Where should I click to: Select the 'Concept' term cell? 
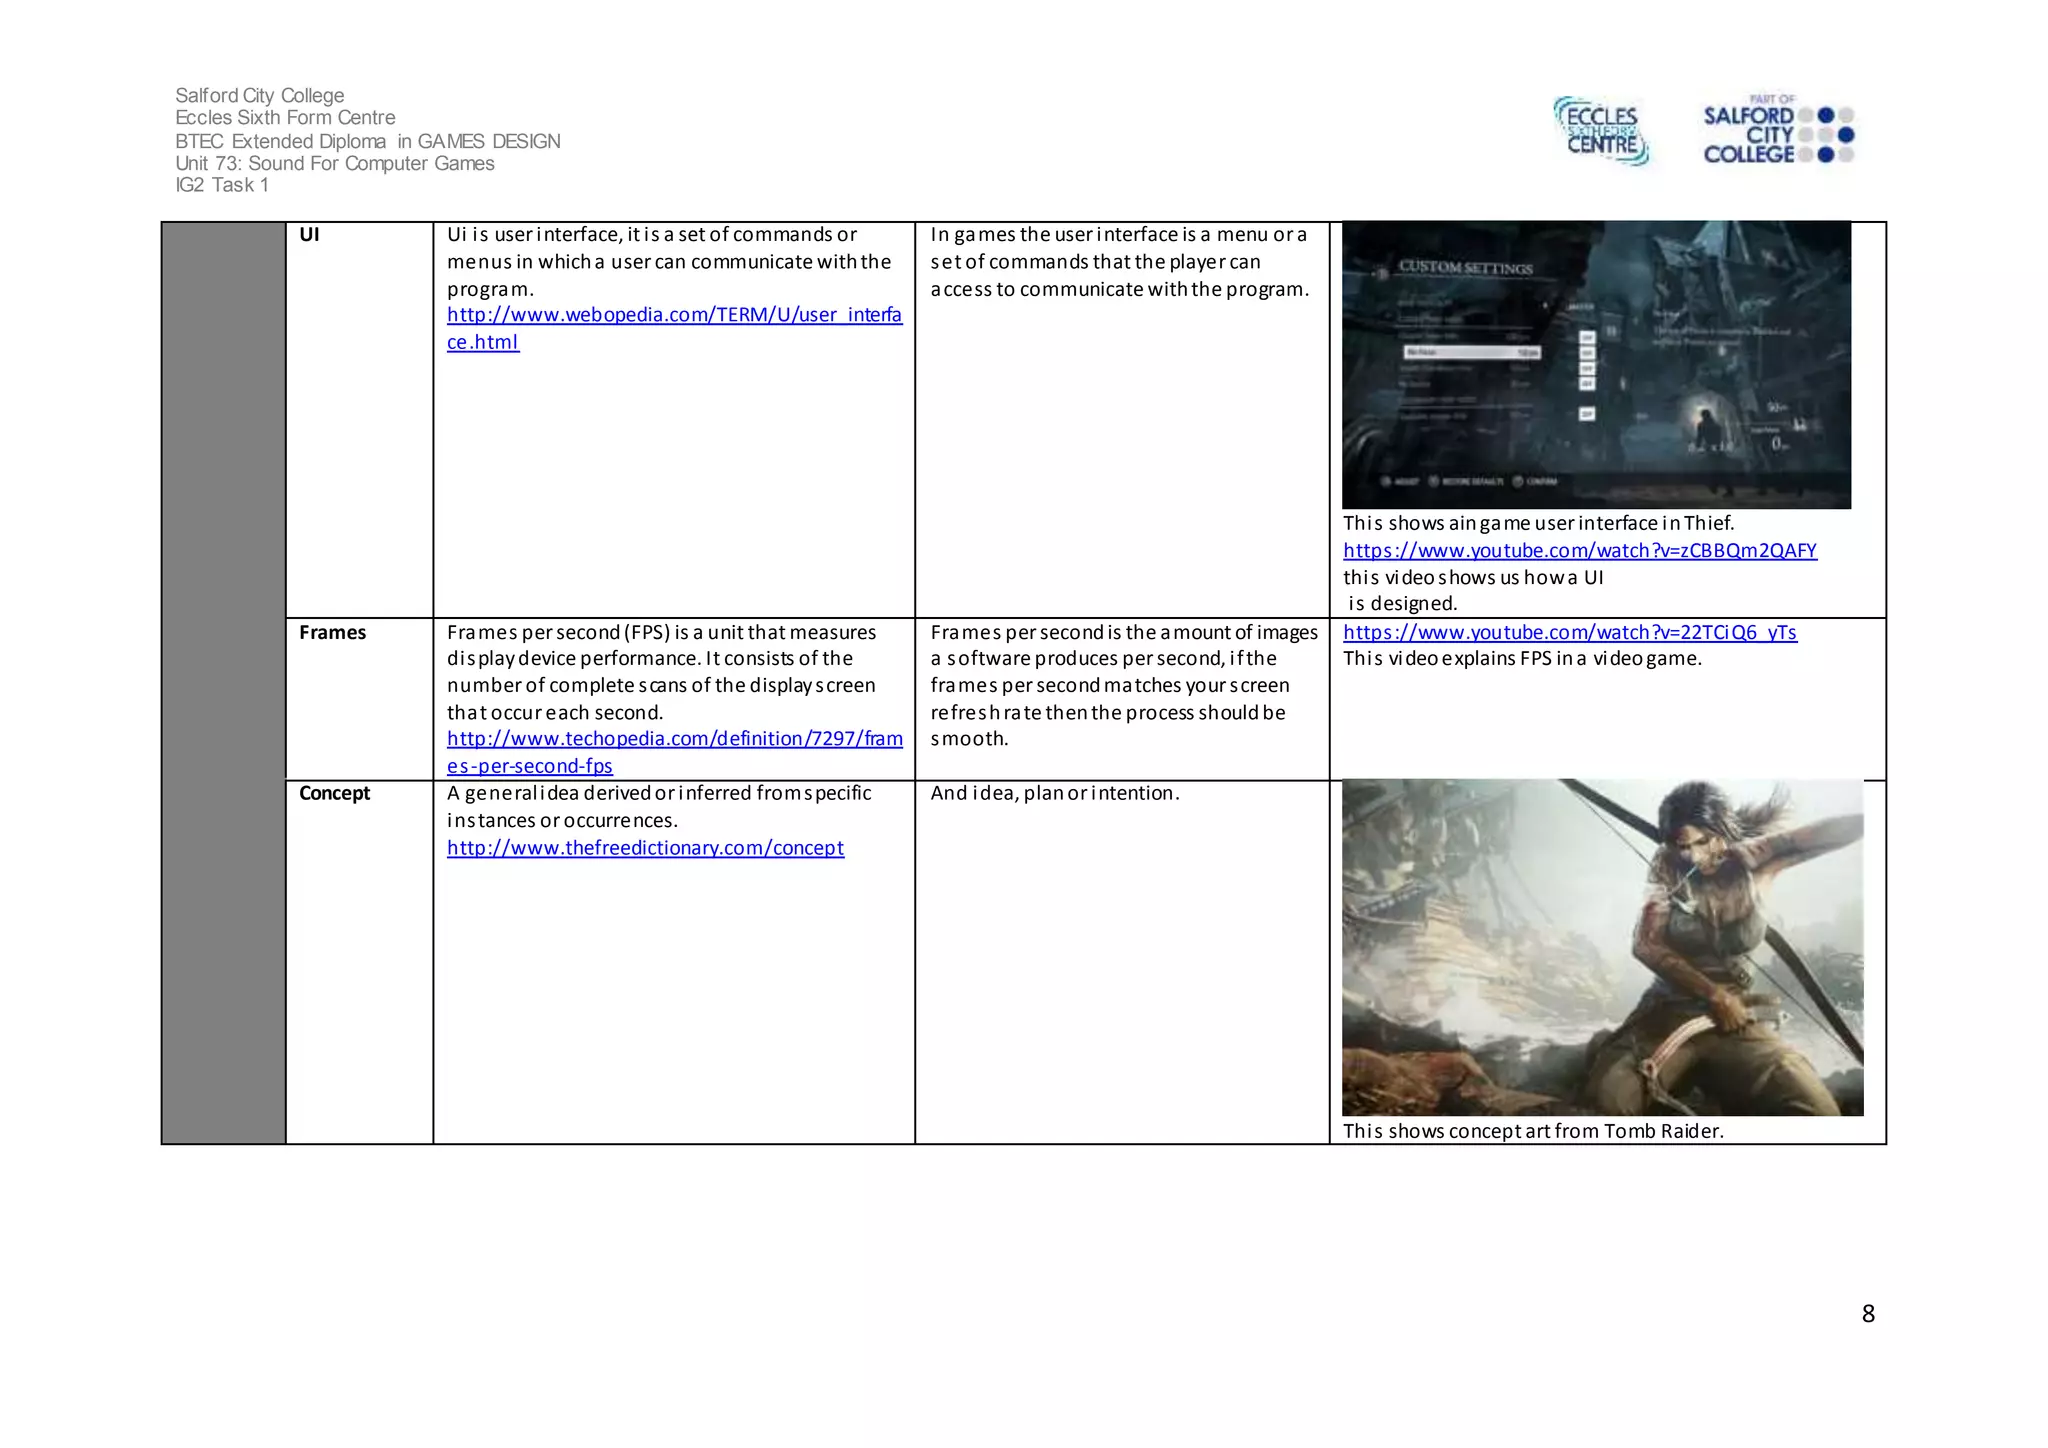[359, 962]
